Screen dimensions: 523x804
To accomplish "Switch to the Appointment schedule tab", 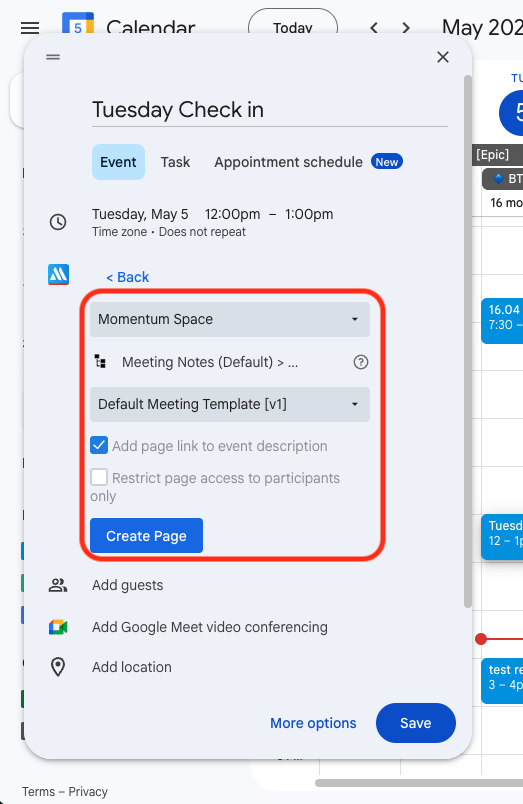I will [288, 162].
